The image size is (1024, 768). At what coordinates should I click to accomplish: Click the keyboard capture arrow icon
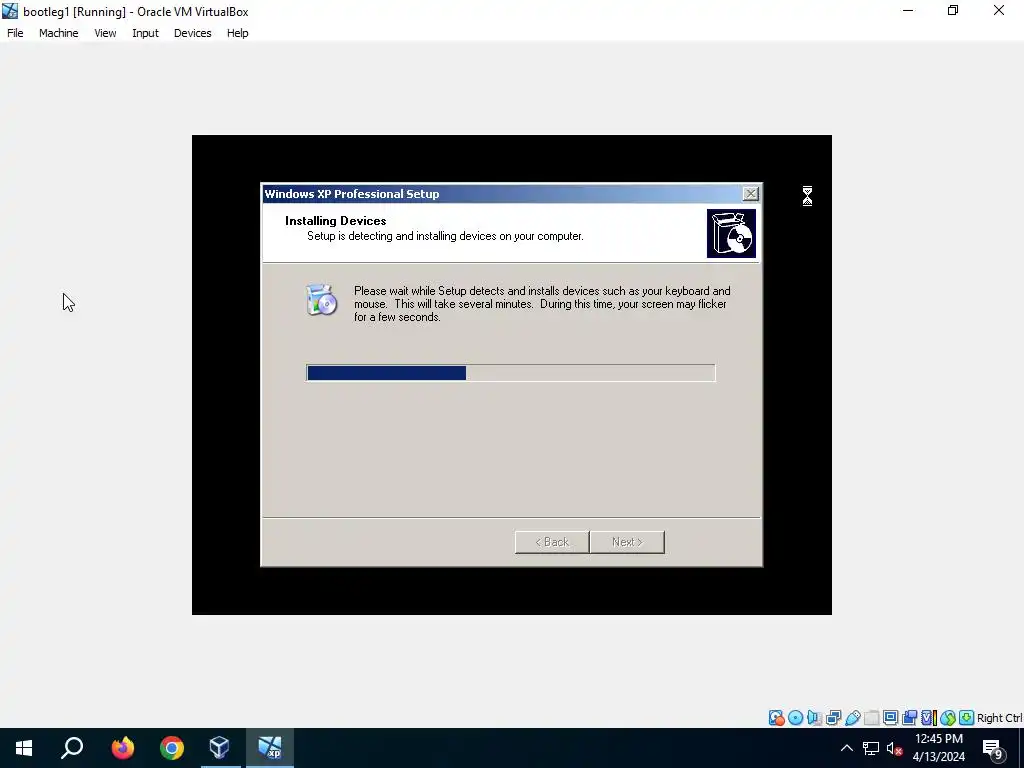[967, 718]
